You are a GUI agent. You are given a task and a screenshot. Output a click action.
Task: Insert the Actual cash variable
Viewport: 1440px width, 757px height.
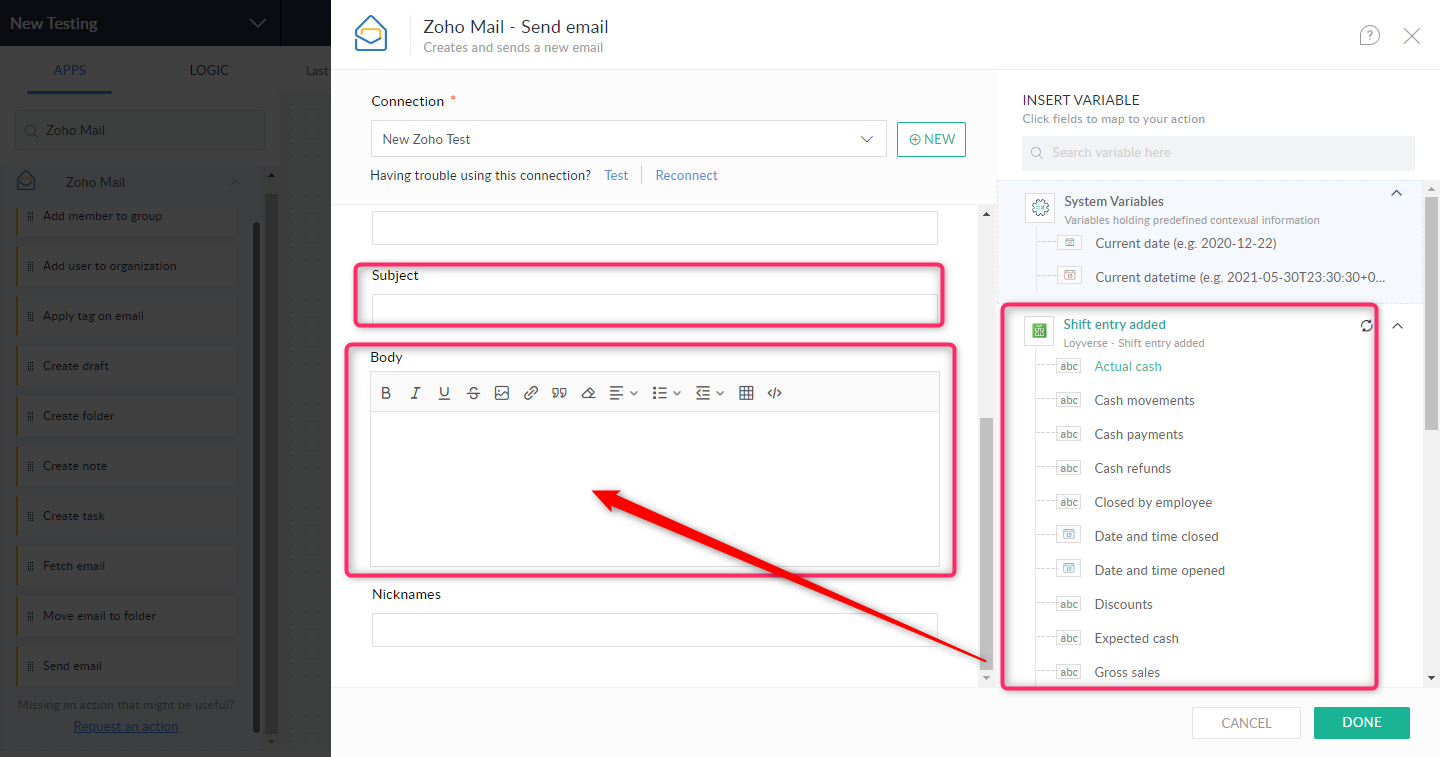click(x=1127, y=366)
